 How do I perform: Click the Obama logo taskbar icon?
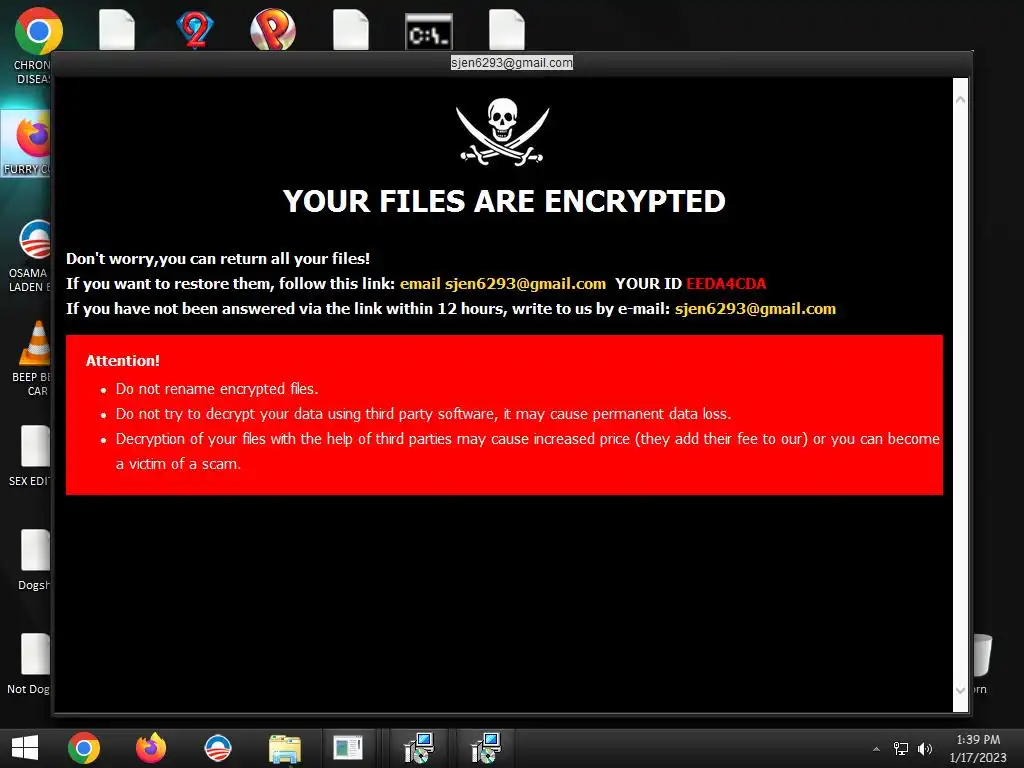(218, 748)
